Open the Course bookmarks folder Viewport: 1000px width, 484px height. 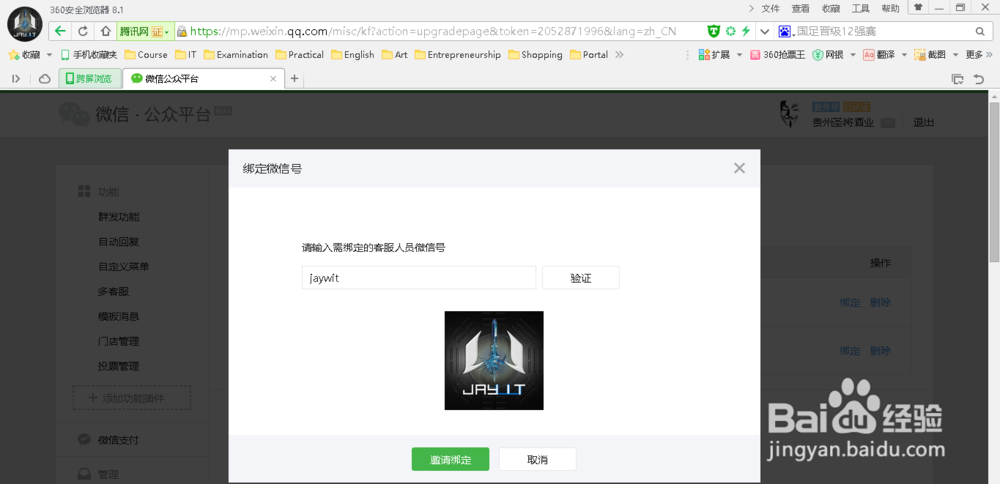click(x=146, y=55)
